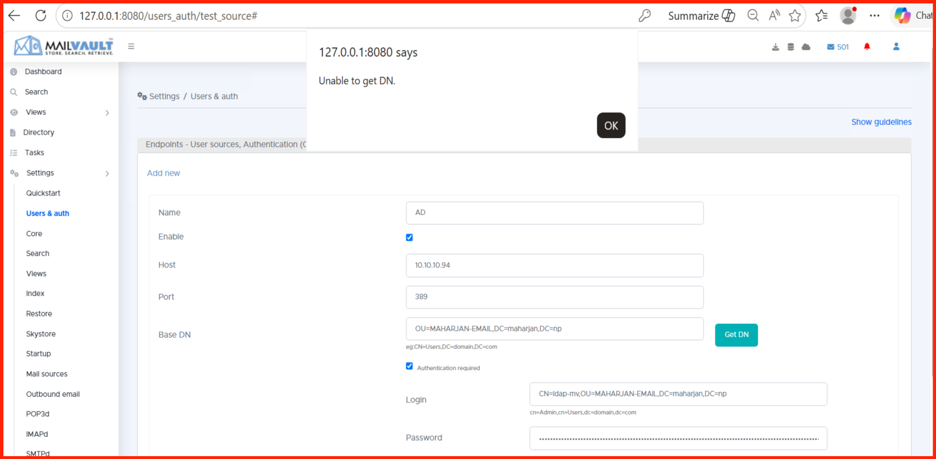Click the browser back arrow
Viewport: 936px width, 459px height.
coord(14,16)
